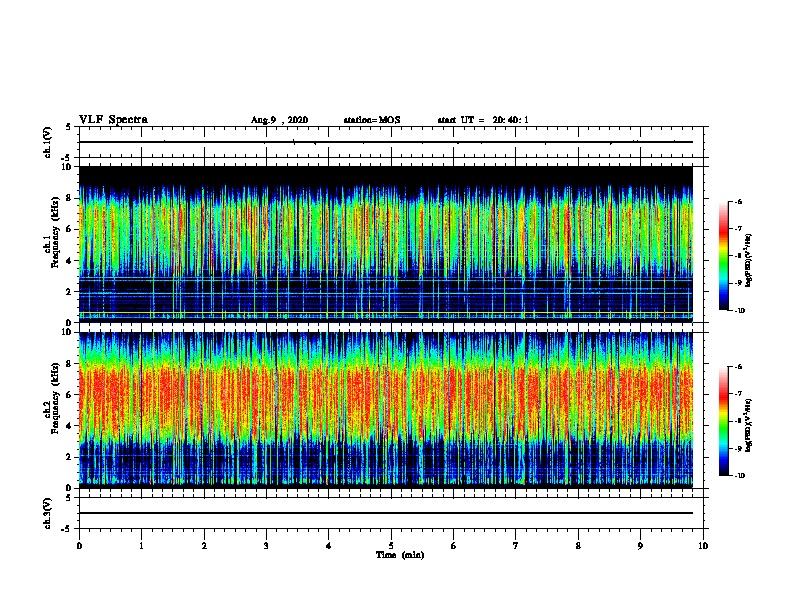The height and width of the screenshot is (612, 792).
Task: Click time-axis tick label "1" minute
Action: click(x=141, y=546)
